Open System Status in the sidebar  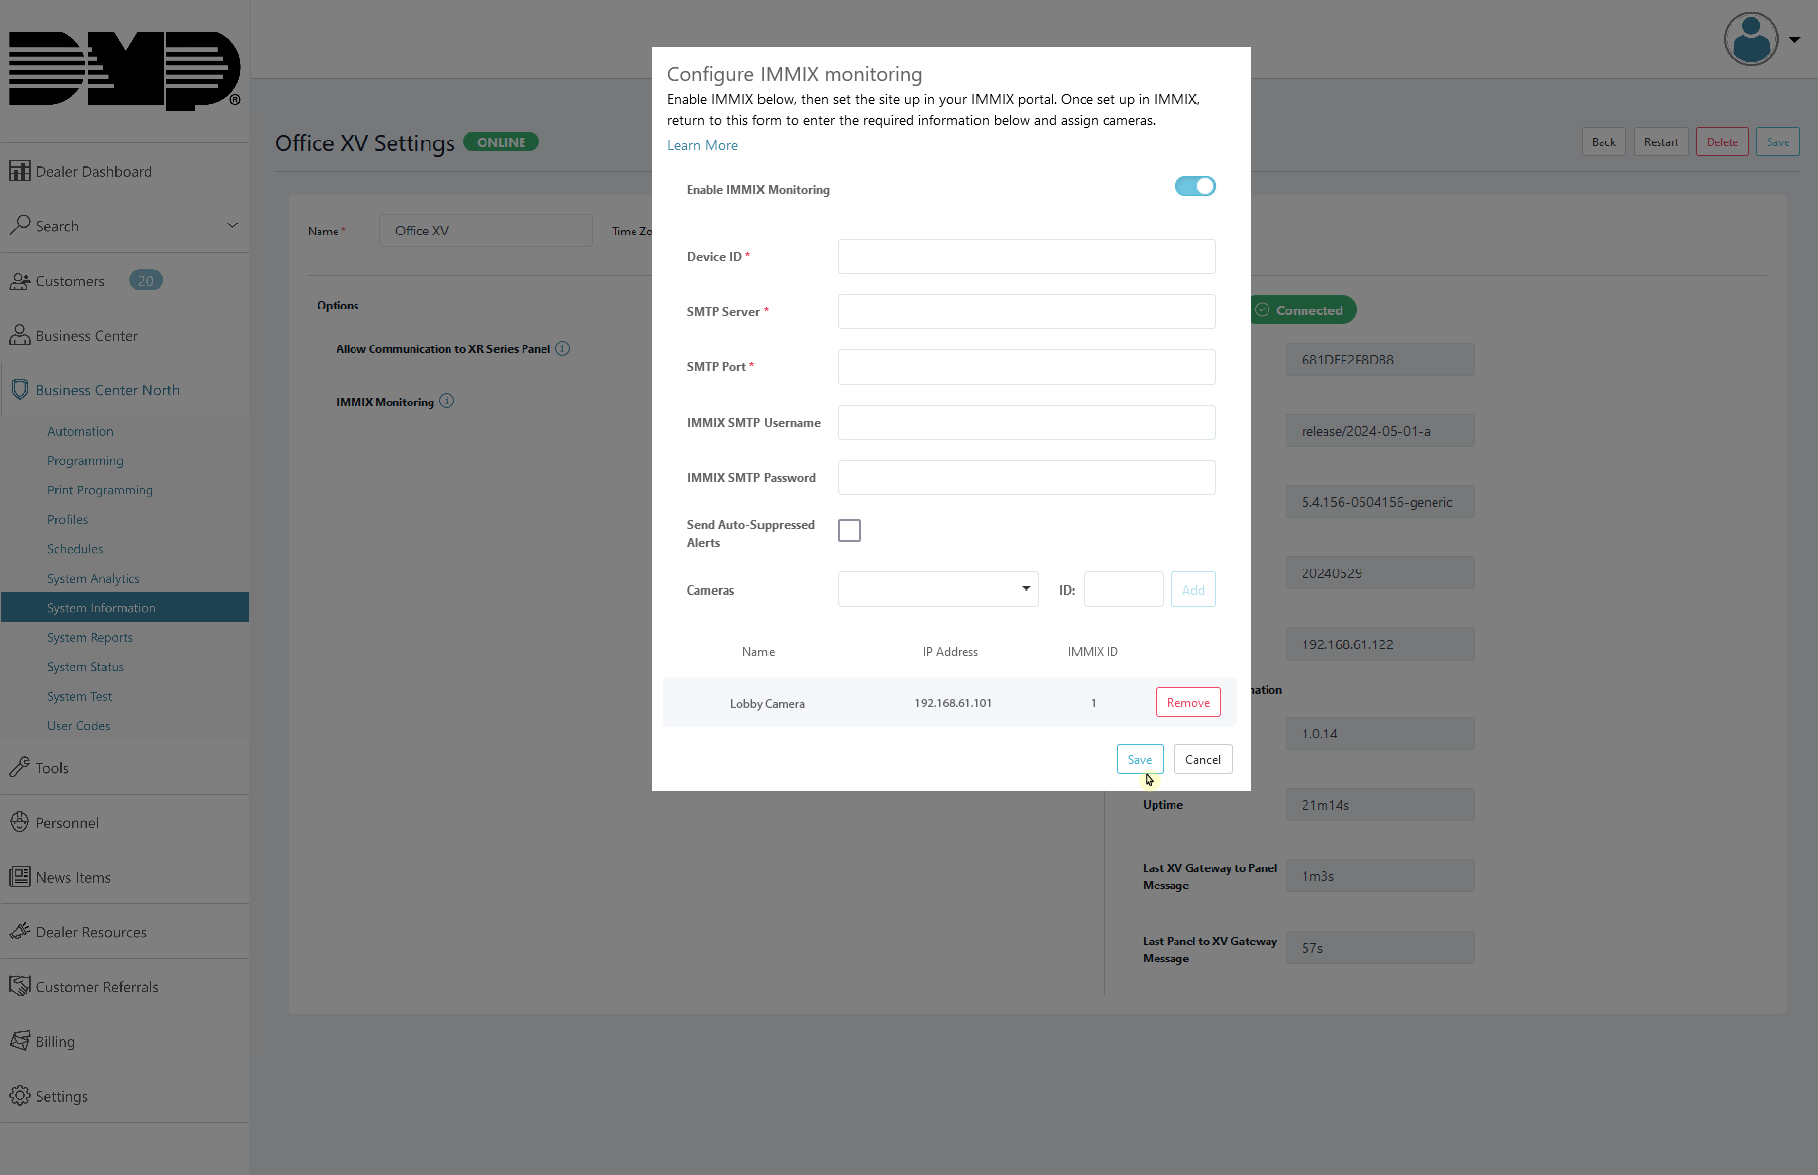point(85,667)
